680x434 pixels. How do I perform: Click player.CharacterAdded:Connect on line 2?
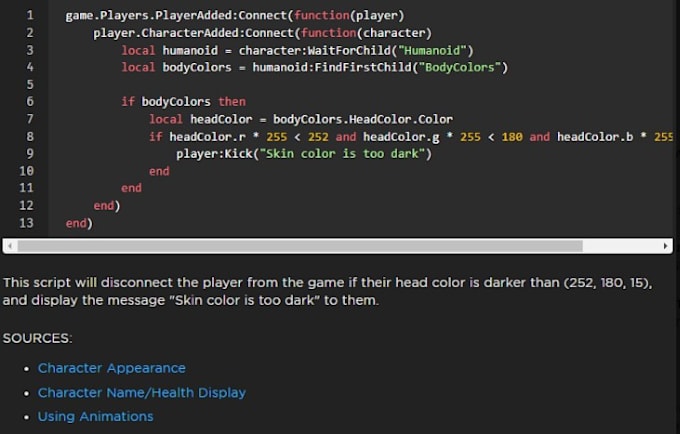click(193, 33)
